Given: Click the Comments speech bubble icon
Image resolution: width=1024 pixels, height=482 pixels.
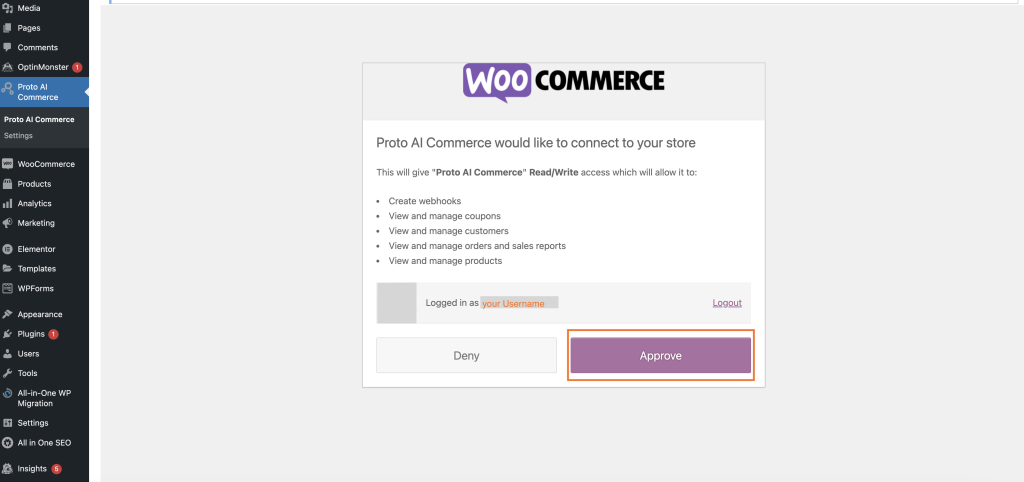Looking at the screenshot, I should point(7,48).
